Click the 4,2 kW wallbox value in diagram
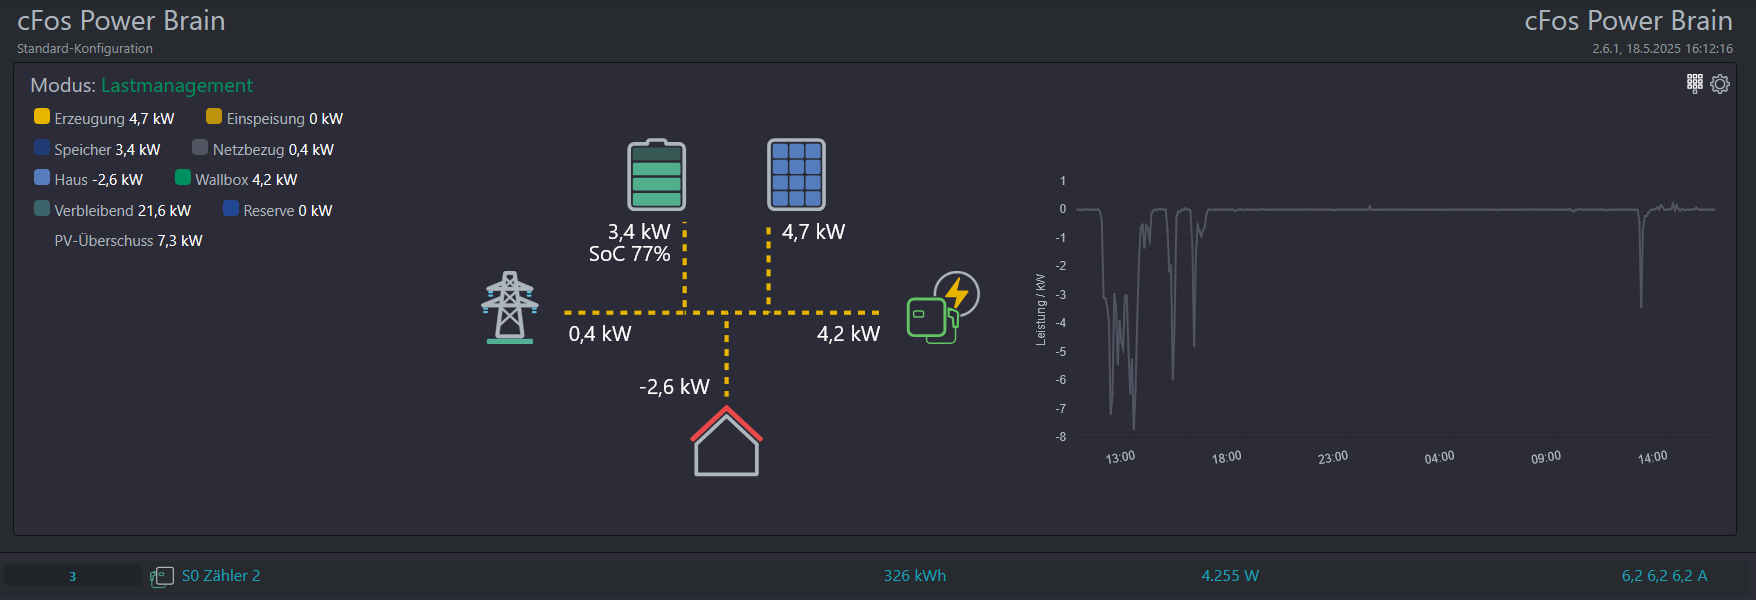This screenshot has width=1756, height=600. pyautogui.click(x=848, y=334)
